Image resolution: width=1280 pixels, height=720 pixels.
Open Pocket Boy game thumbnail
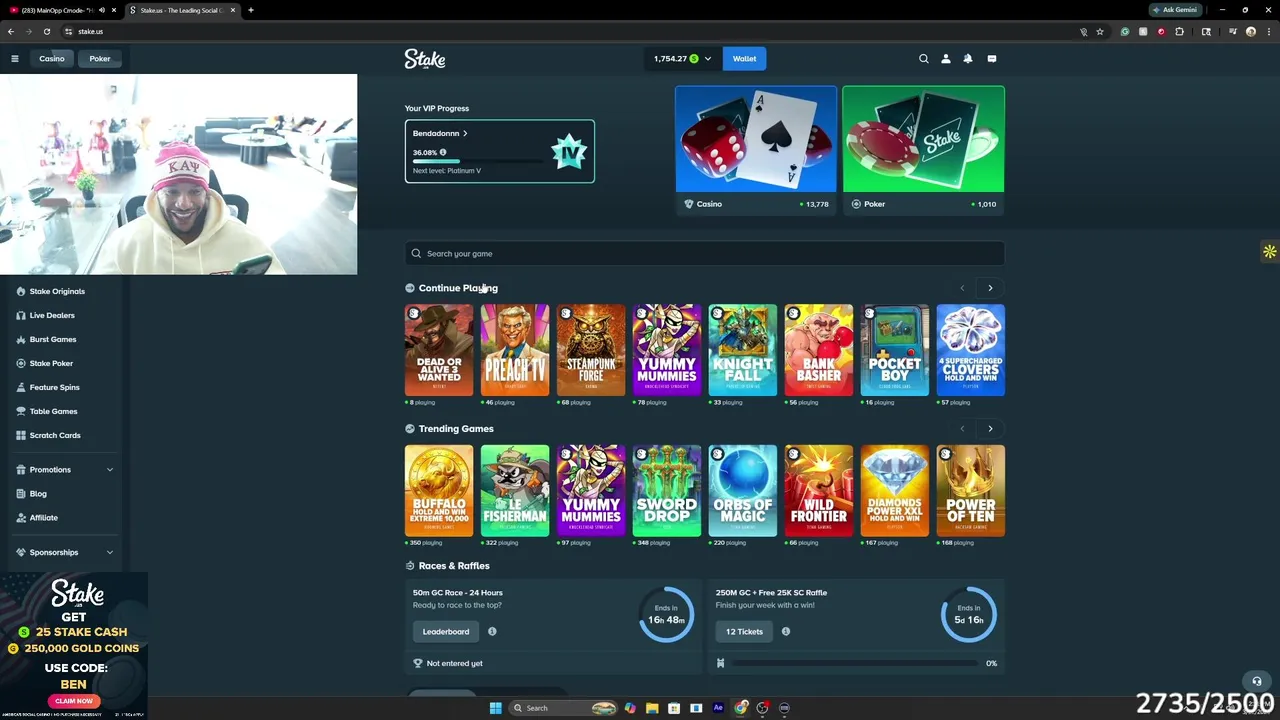[x=895, y=351]
